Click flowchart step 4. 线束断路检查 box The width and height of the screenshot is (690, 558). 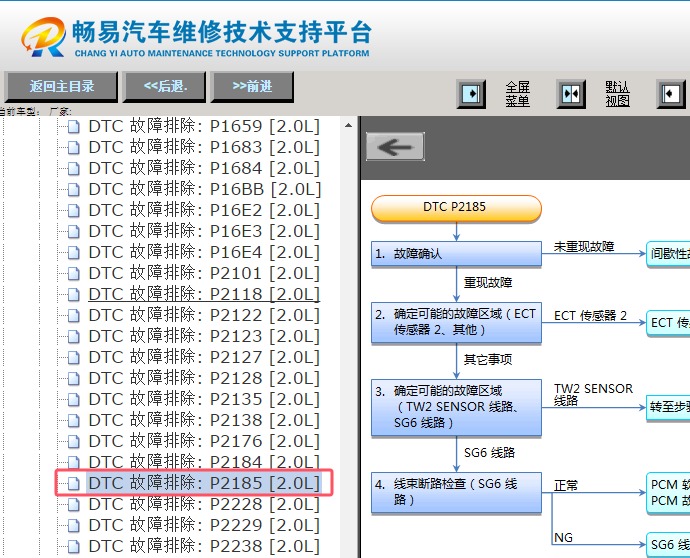(x=456, y=492)
